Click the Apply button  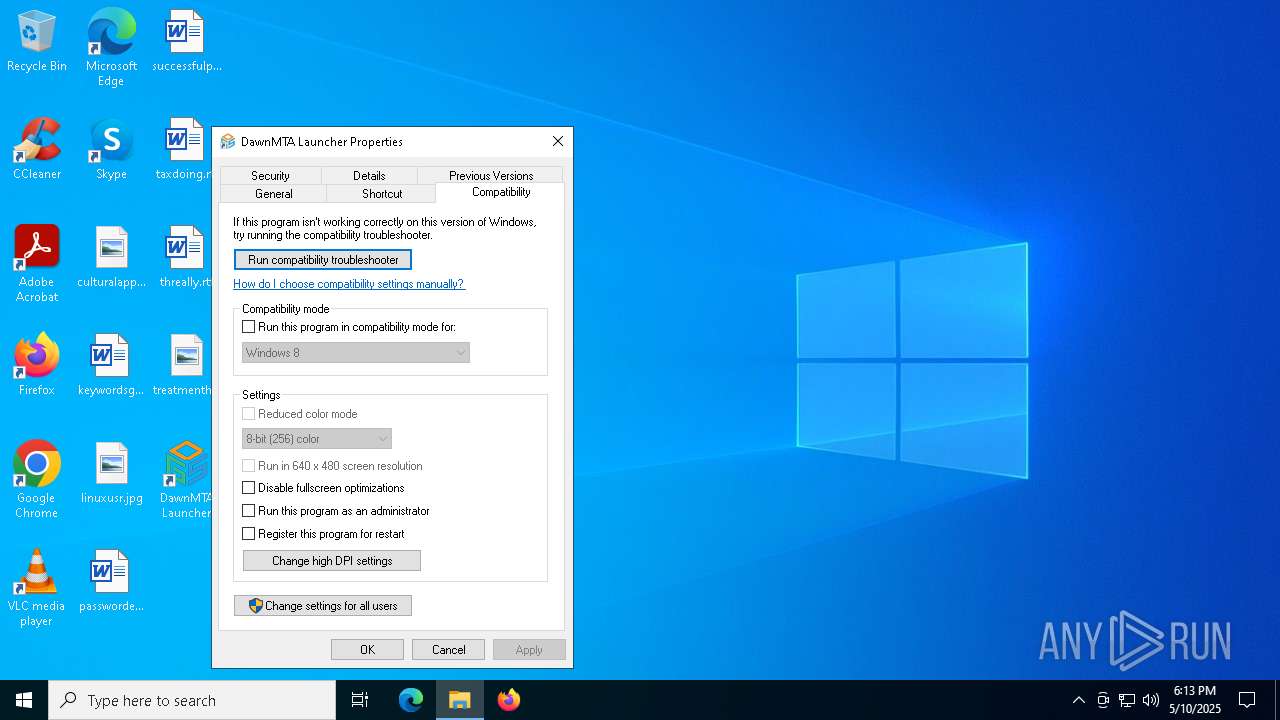[x=529, y=650]
